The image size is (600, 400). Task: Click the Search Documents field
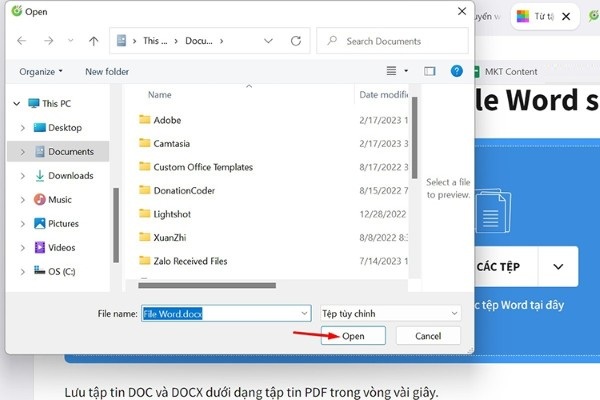[x=393, y=41]
